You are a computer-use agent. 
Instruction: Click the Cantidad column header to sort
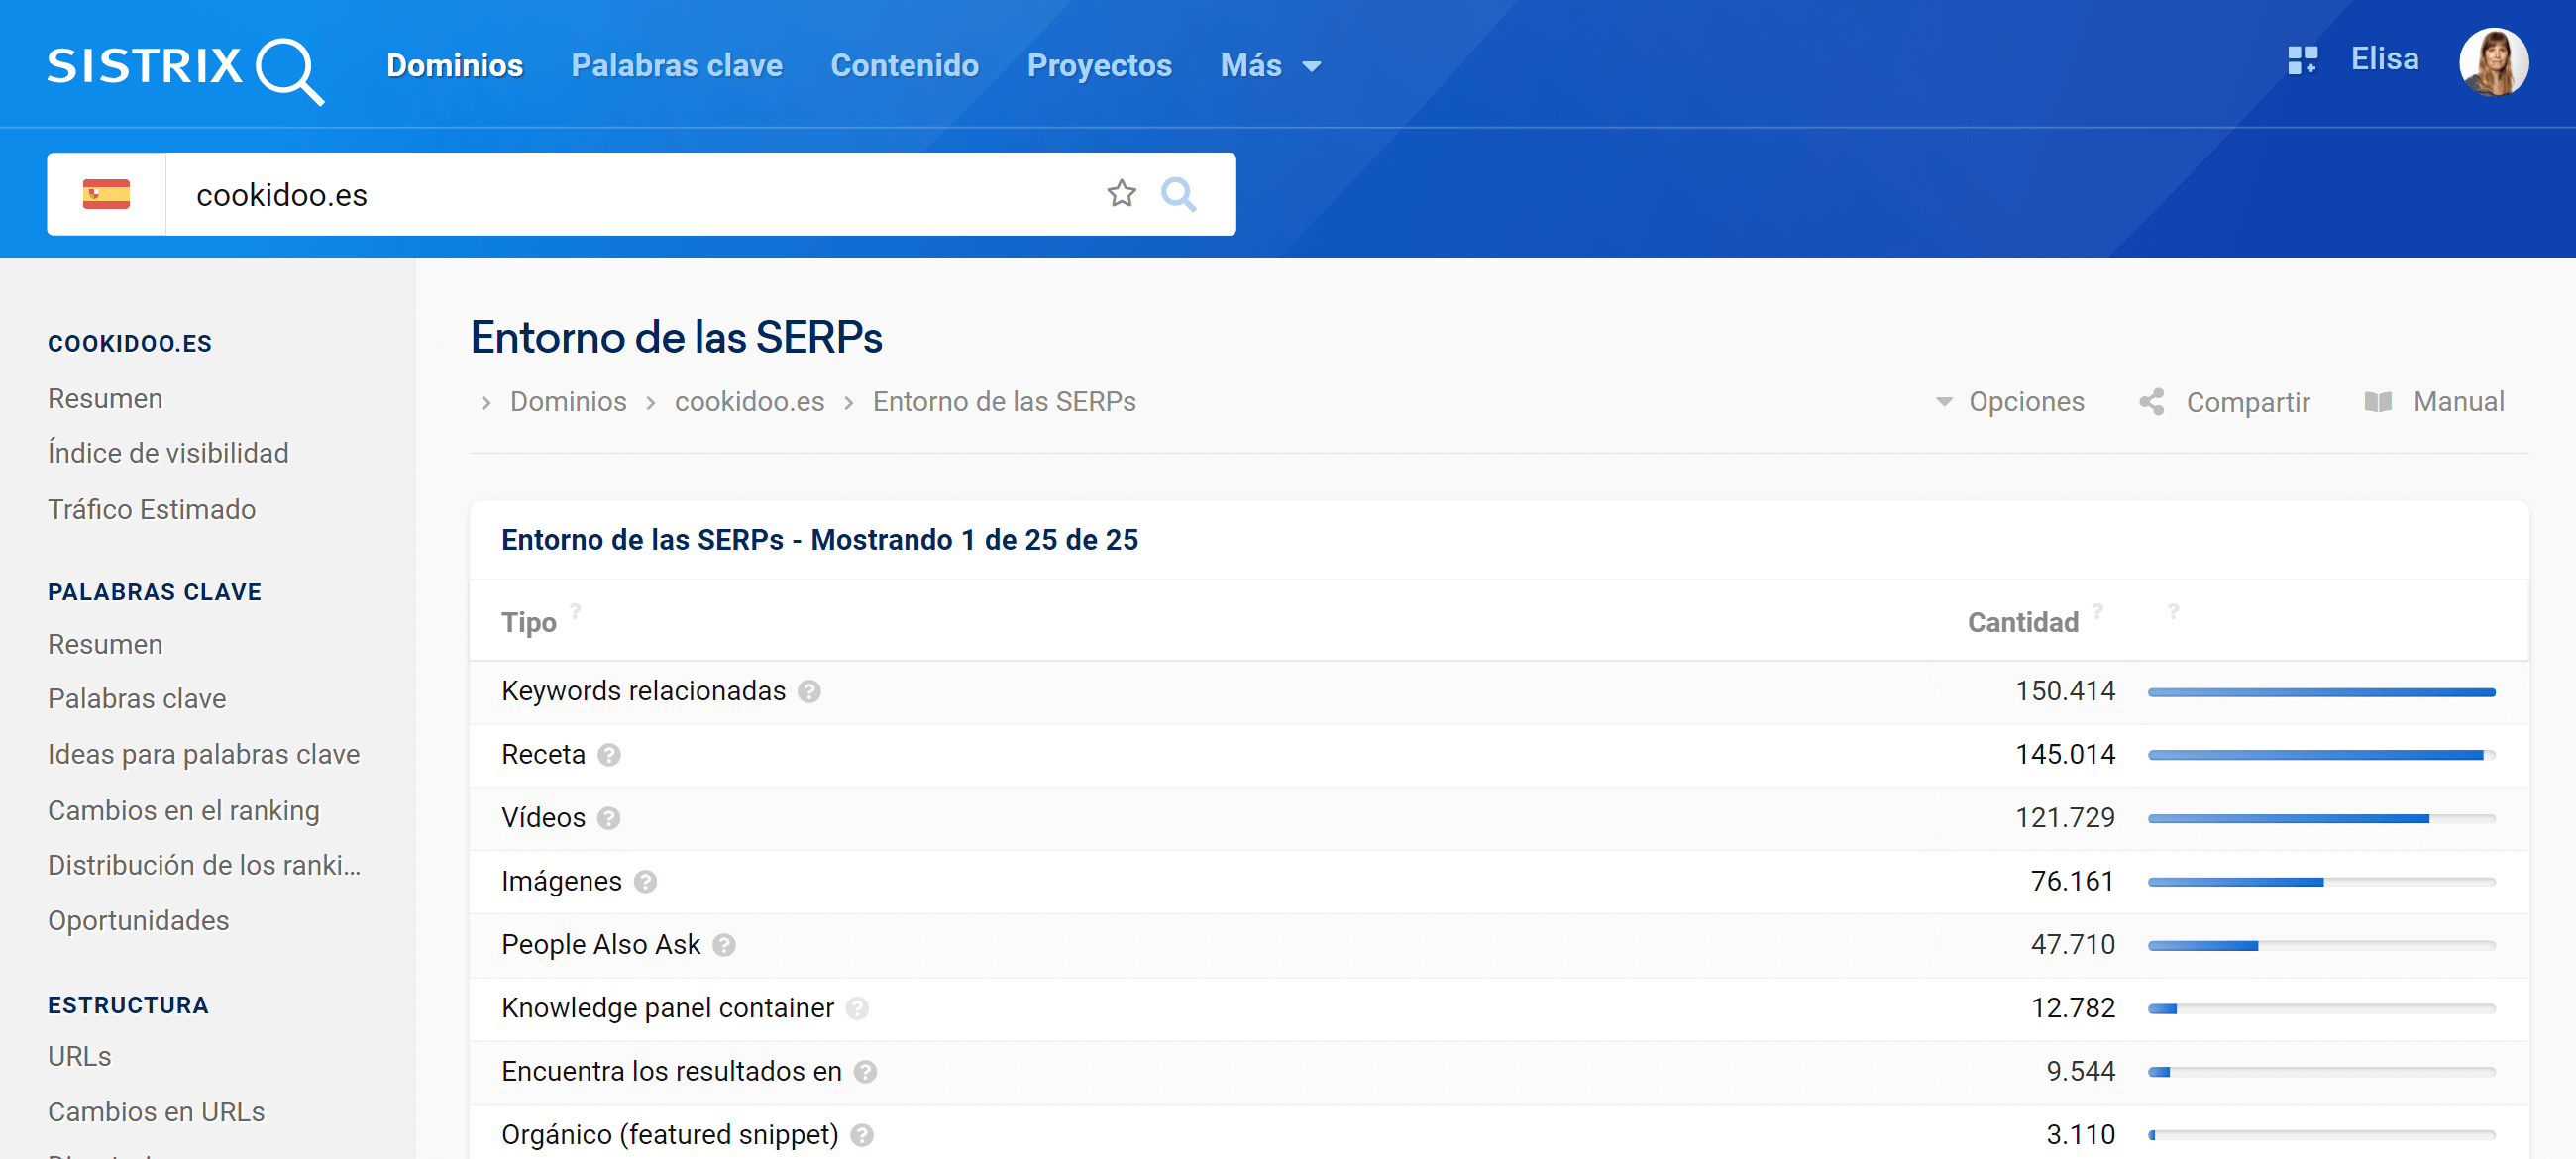(x=2022, y=622)
